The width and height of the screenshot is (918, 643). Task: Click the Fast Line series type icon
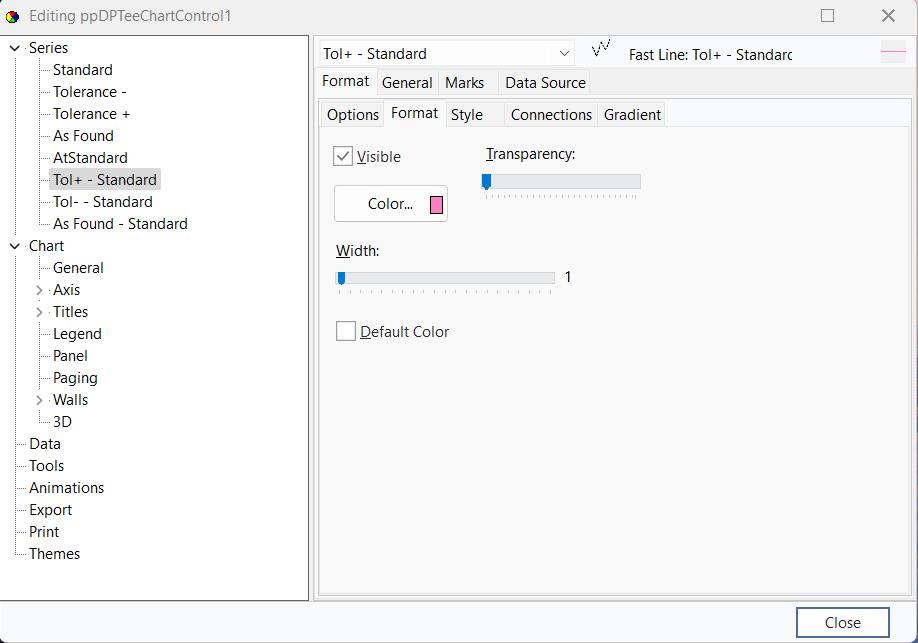(x=601, y=49)
